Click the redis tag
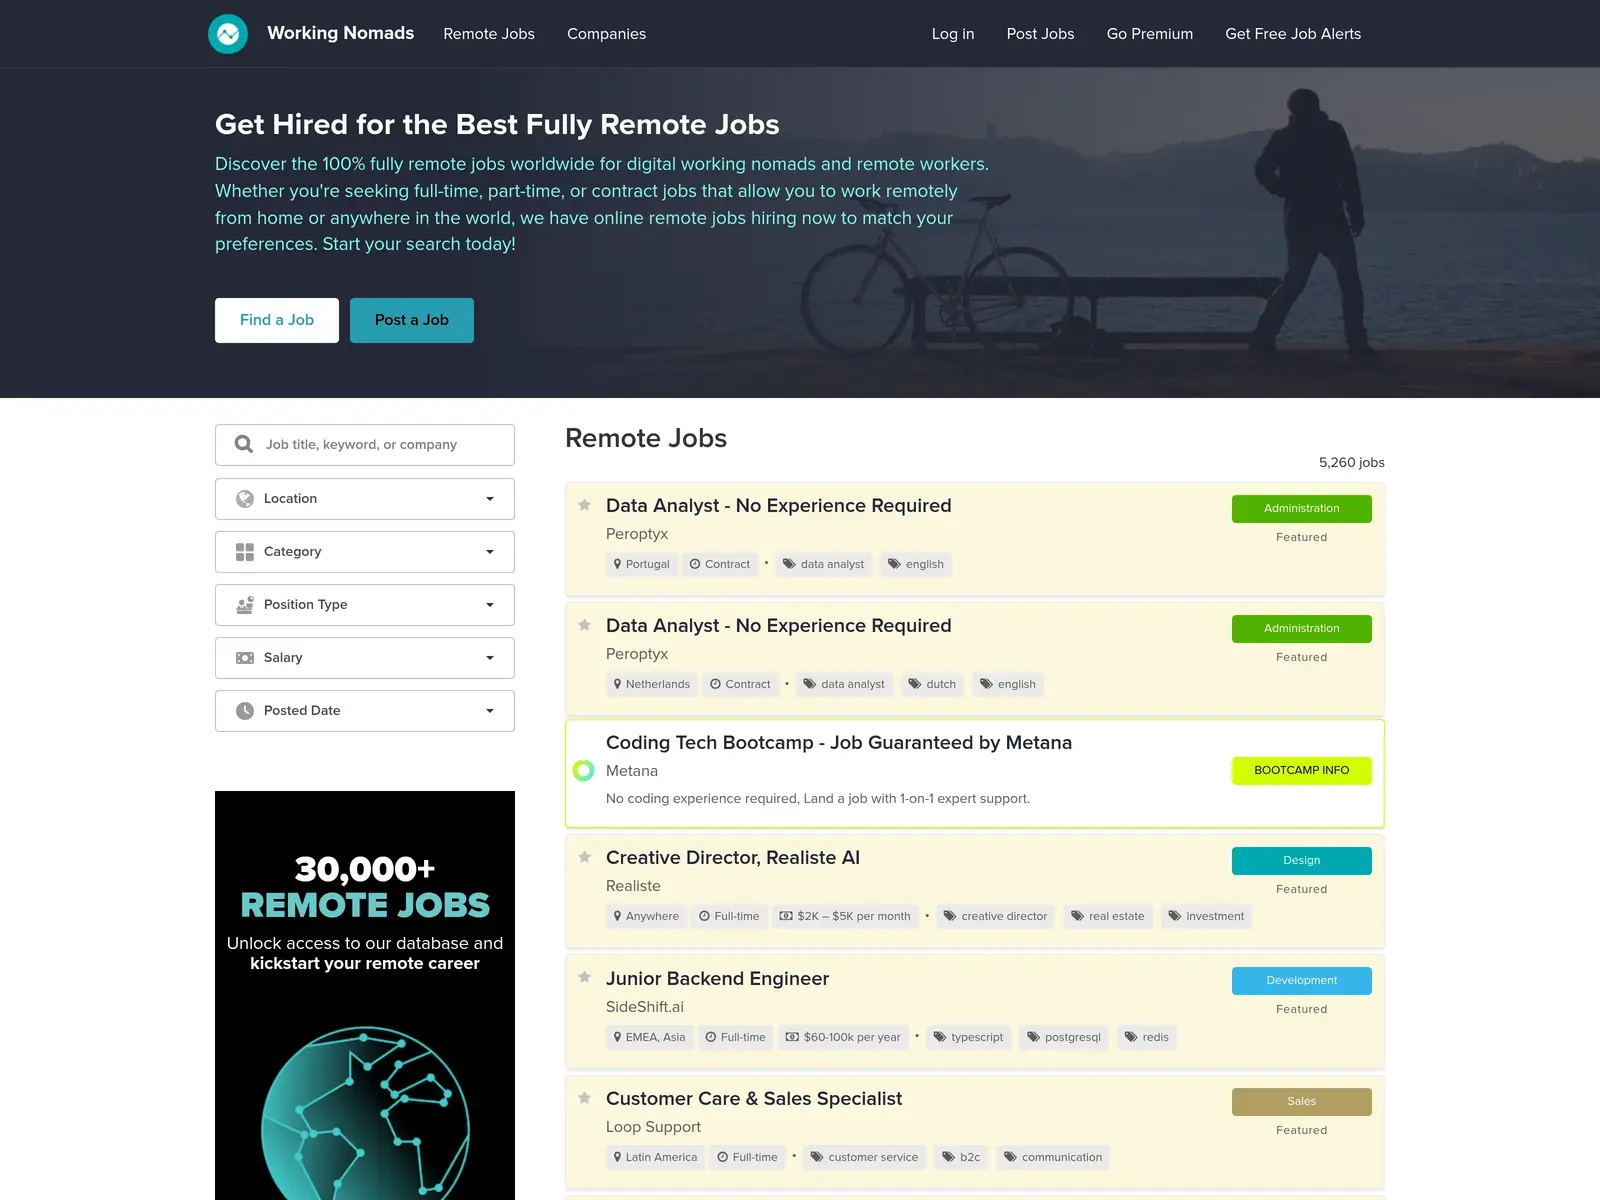1600x1200 pixels. tap(1146, 1037)
